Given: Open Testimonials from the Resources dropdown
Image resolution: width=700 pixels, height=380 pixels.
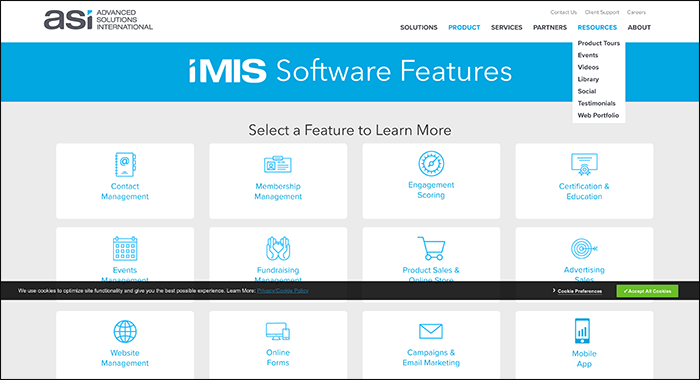Looking at the screenshot, I should 596,104.
